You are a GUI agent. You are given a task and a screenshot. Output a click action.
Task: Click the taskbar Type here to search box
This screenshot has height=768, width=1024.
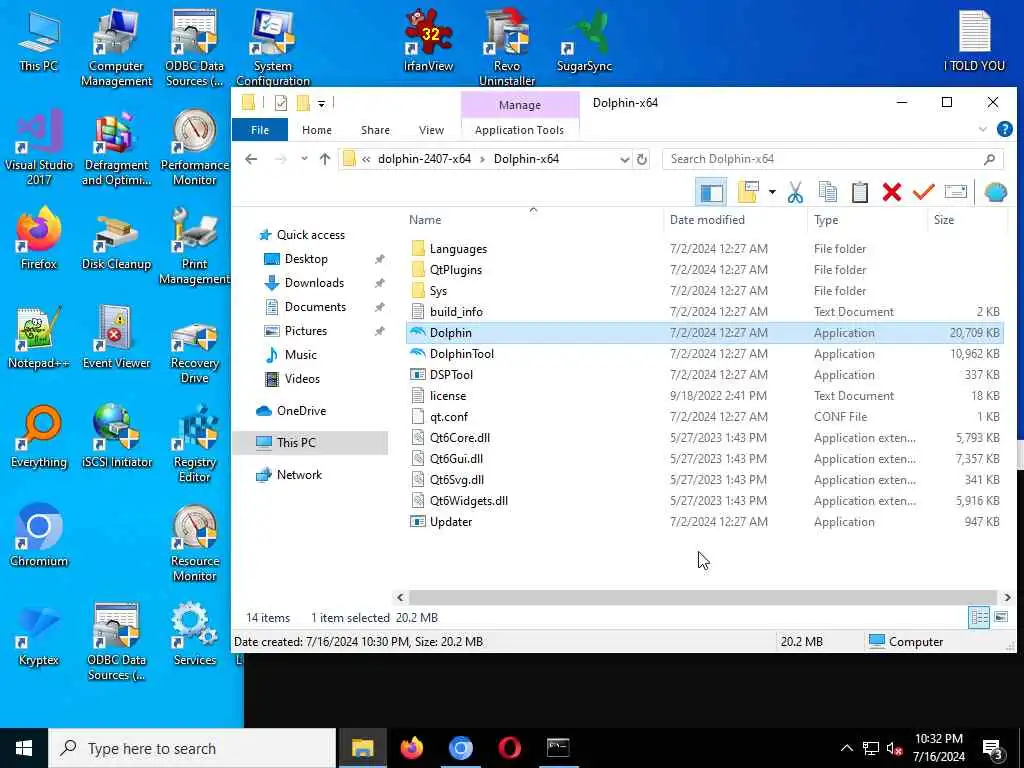[x=192, y=748]
